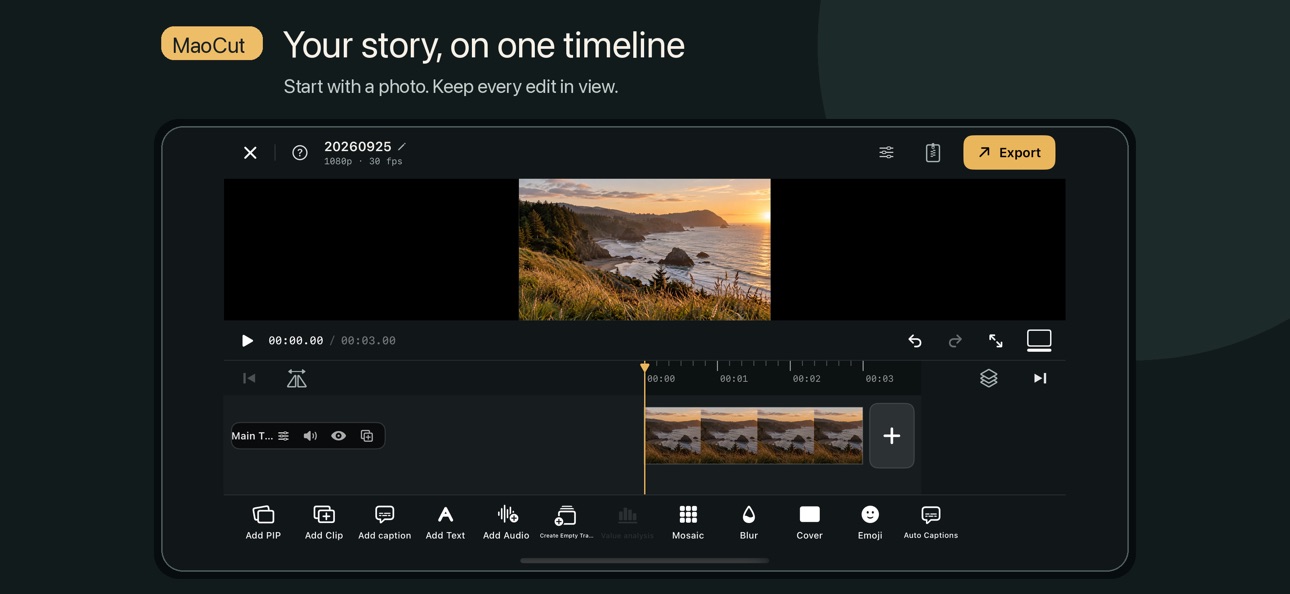The image size is (1290, 594).
Task: Click the orange playhead marker
Action: tap(645, 368)
